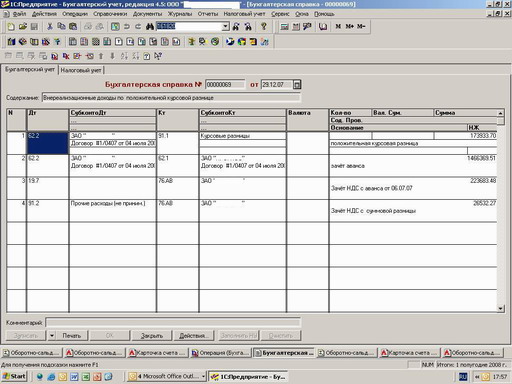
Task: Click the Действия... button
Action: point(194,335)
